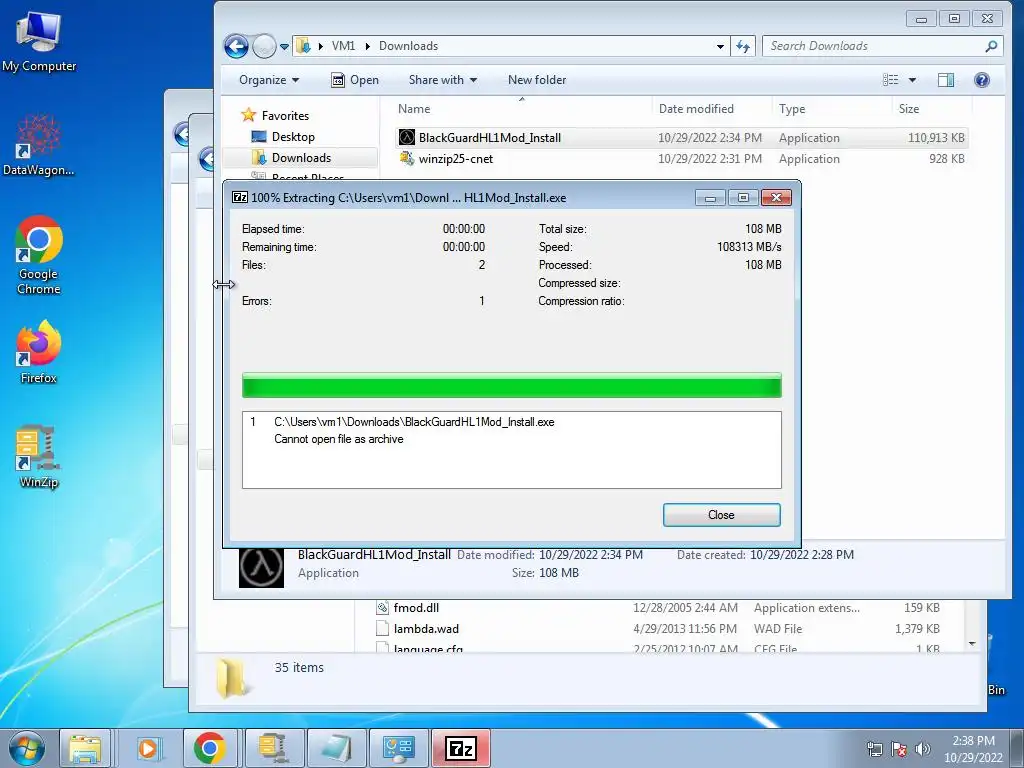Click the clock in taskbar
This screenshot has width=1024, height=768.
[973, 749]
